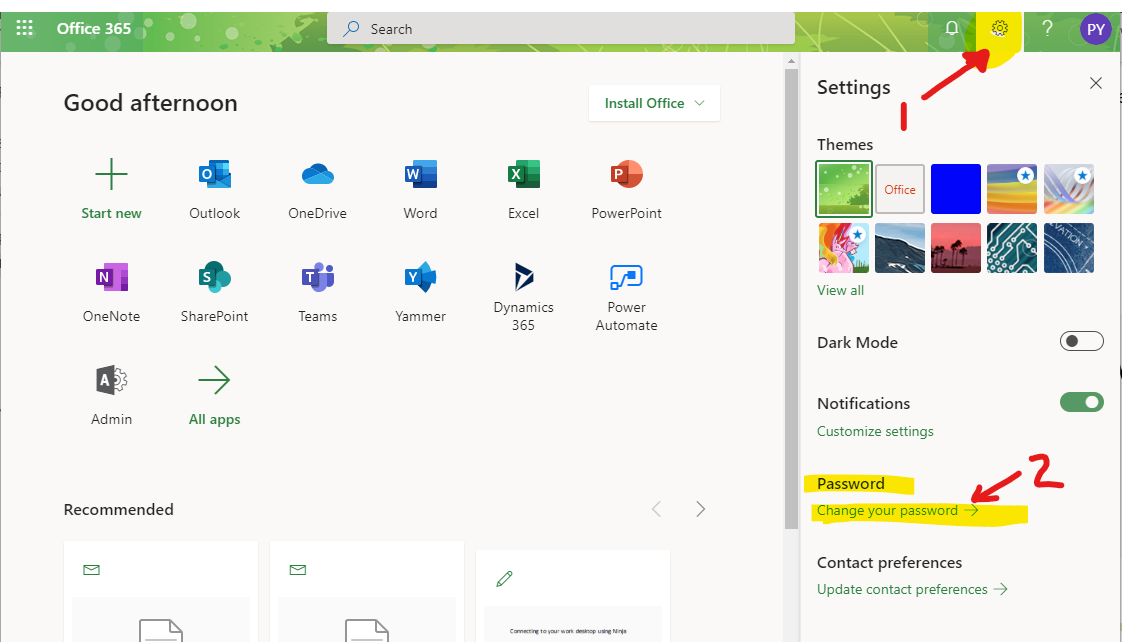The width and height of the screenshot is (1122, 642).
Task: Choose the dark blueprint theme
Action: [1068, 248]
